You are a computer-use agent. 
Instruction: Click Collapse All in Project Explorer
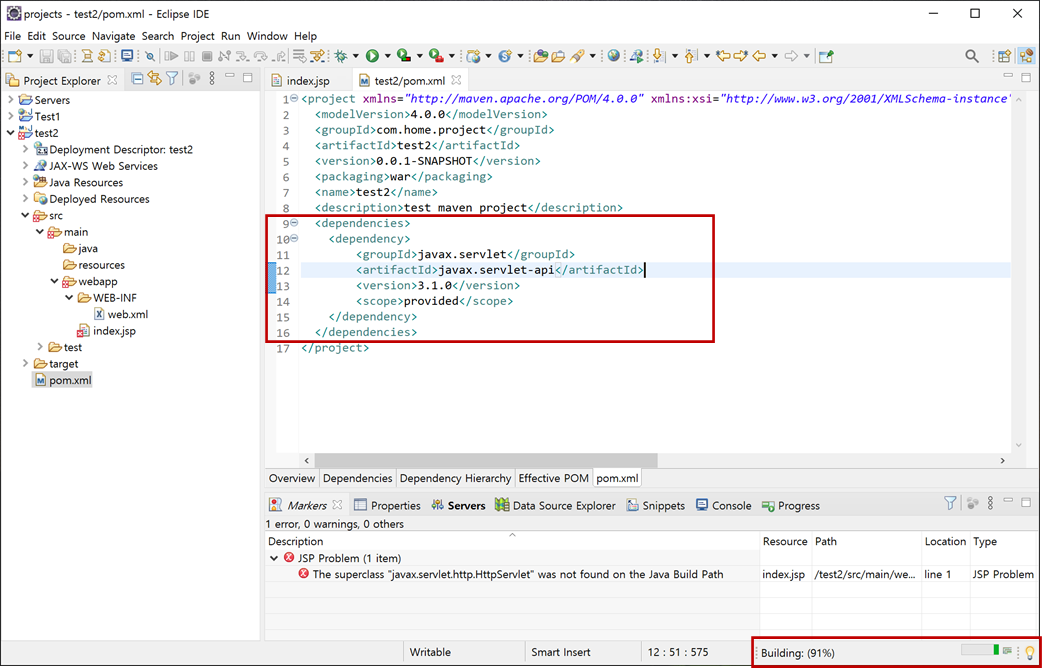pyautogui.click(x=138, y=79)
